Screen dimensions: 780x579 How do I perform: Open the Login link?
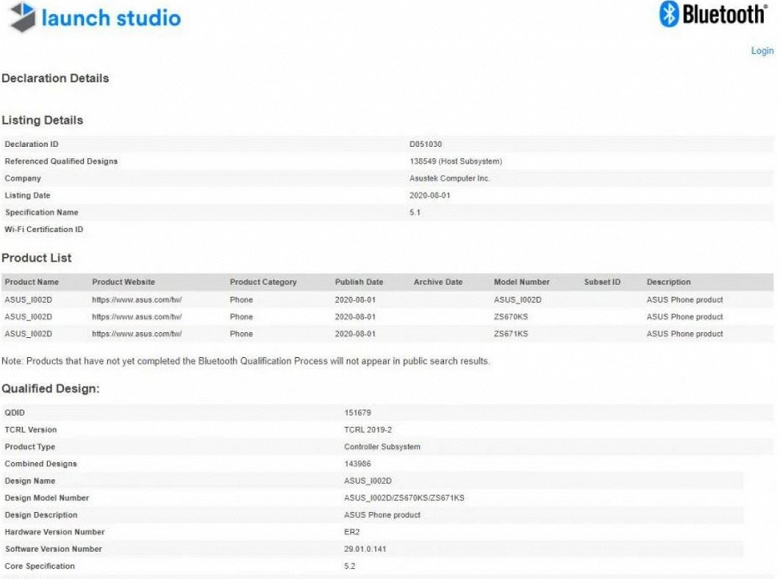762,51
